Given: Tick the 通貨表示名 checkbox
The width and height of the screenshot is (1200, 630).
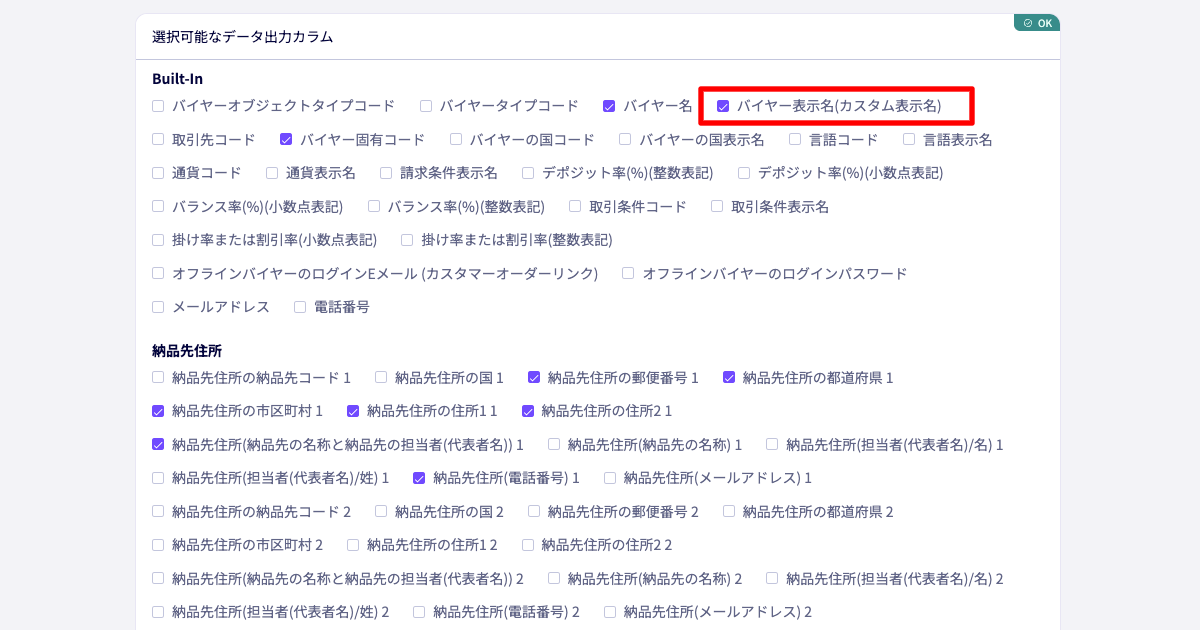Looking at the screenshot, I should tap(272, 173).
